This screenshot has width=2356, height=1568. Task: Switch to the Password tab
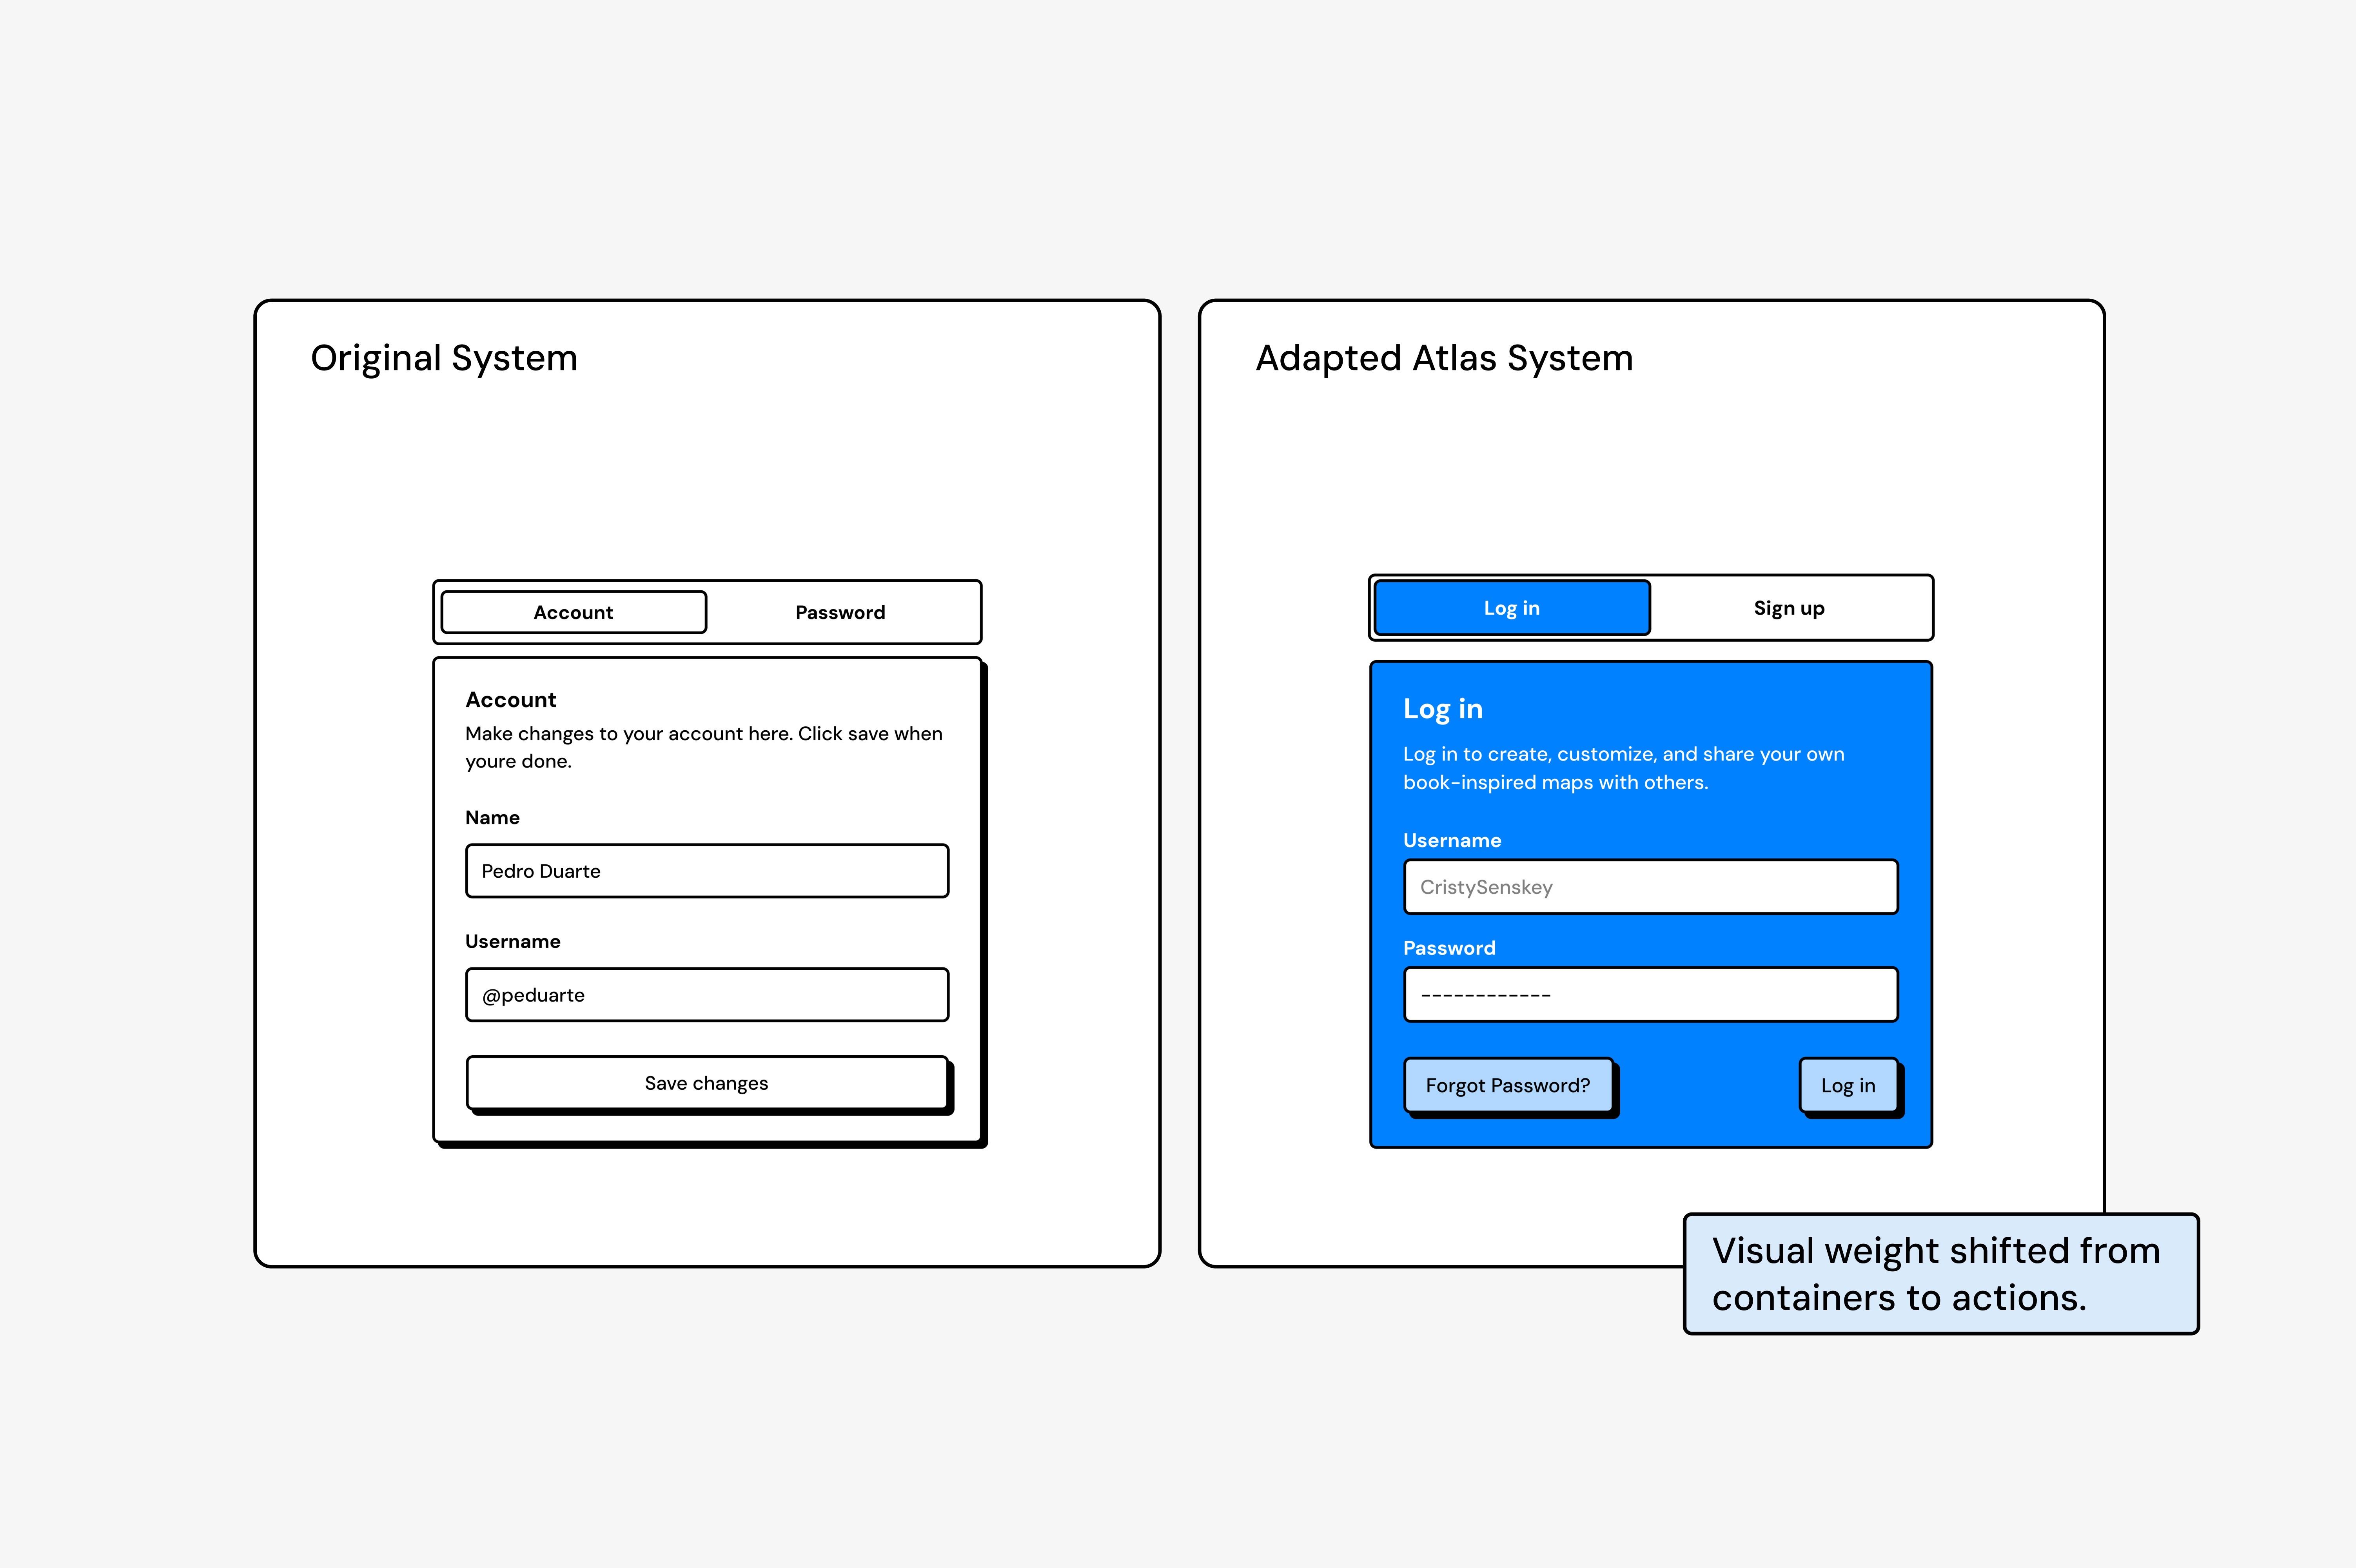pyautogui.click(x=840, y=612)
